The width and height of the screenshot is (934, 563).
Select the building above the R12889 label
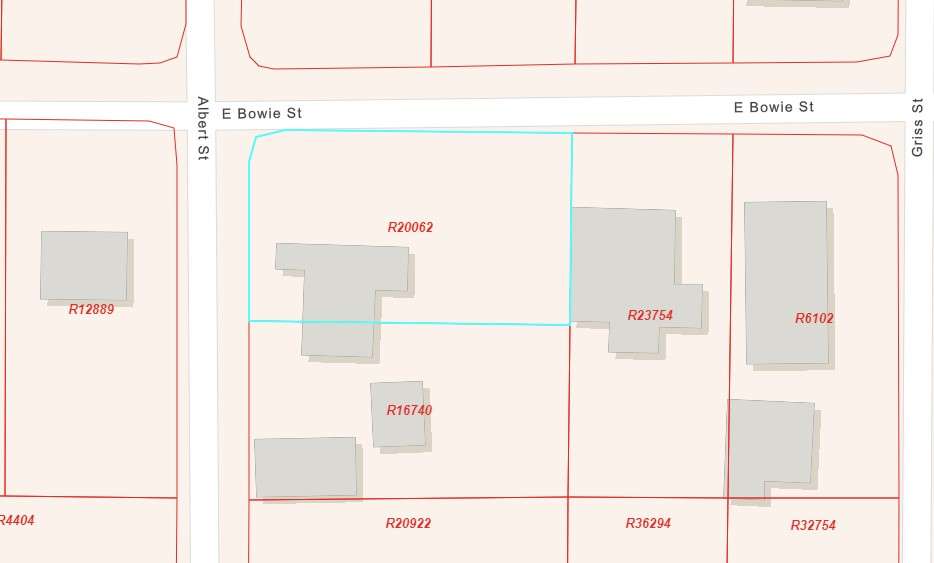pyautogui.click(x=84, y=265)
